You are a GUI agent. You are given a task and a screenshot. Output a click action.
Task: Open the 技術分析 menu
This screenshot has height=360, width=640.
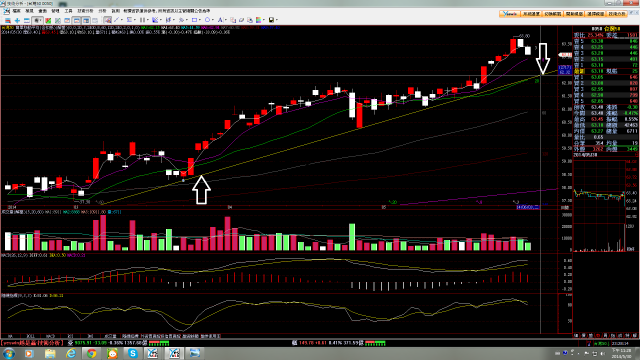point(85,11)
